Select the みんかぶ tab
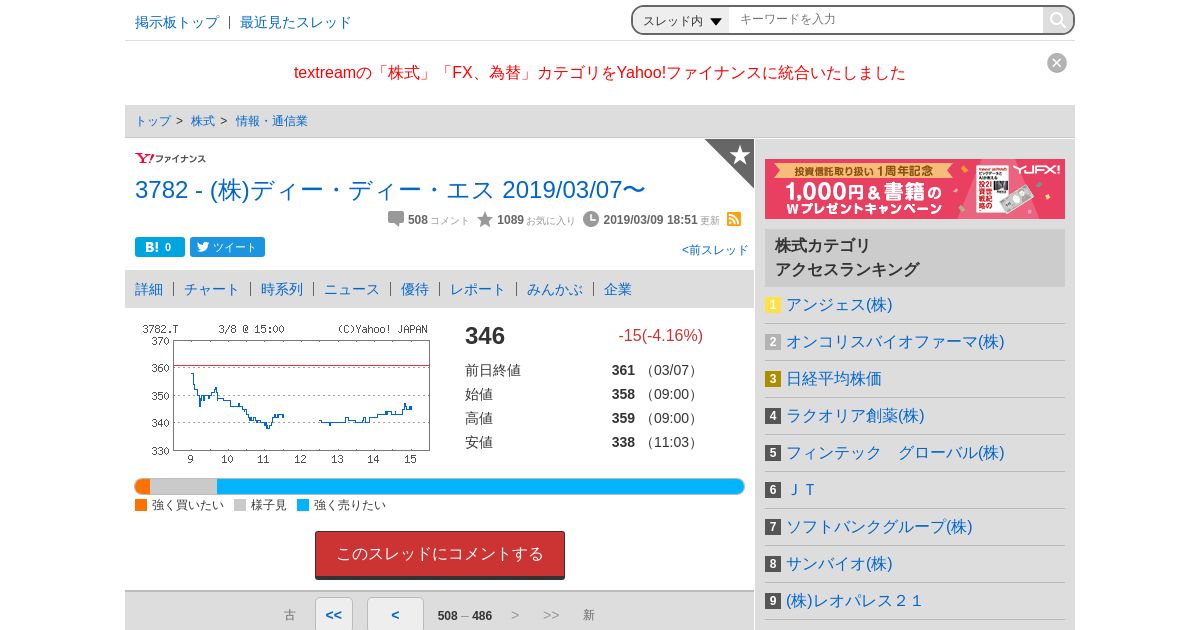Image resolution: width=1200 pixels, height=630 pixels. [555, 289]
